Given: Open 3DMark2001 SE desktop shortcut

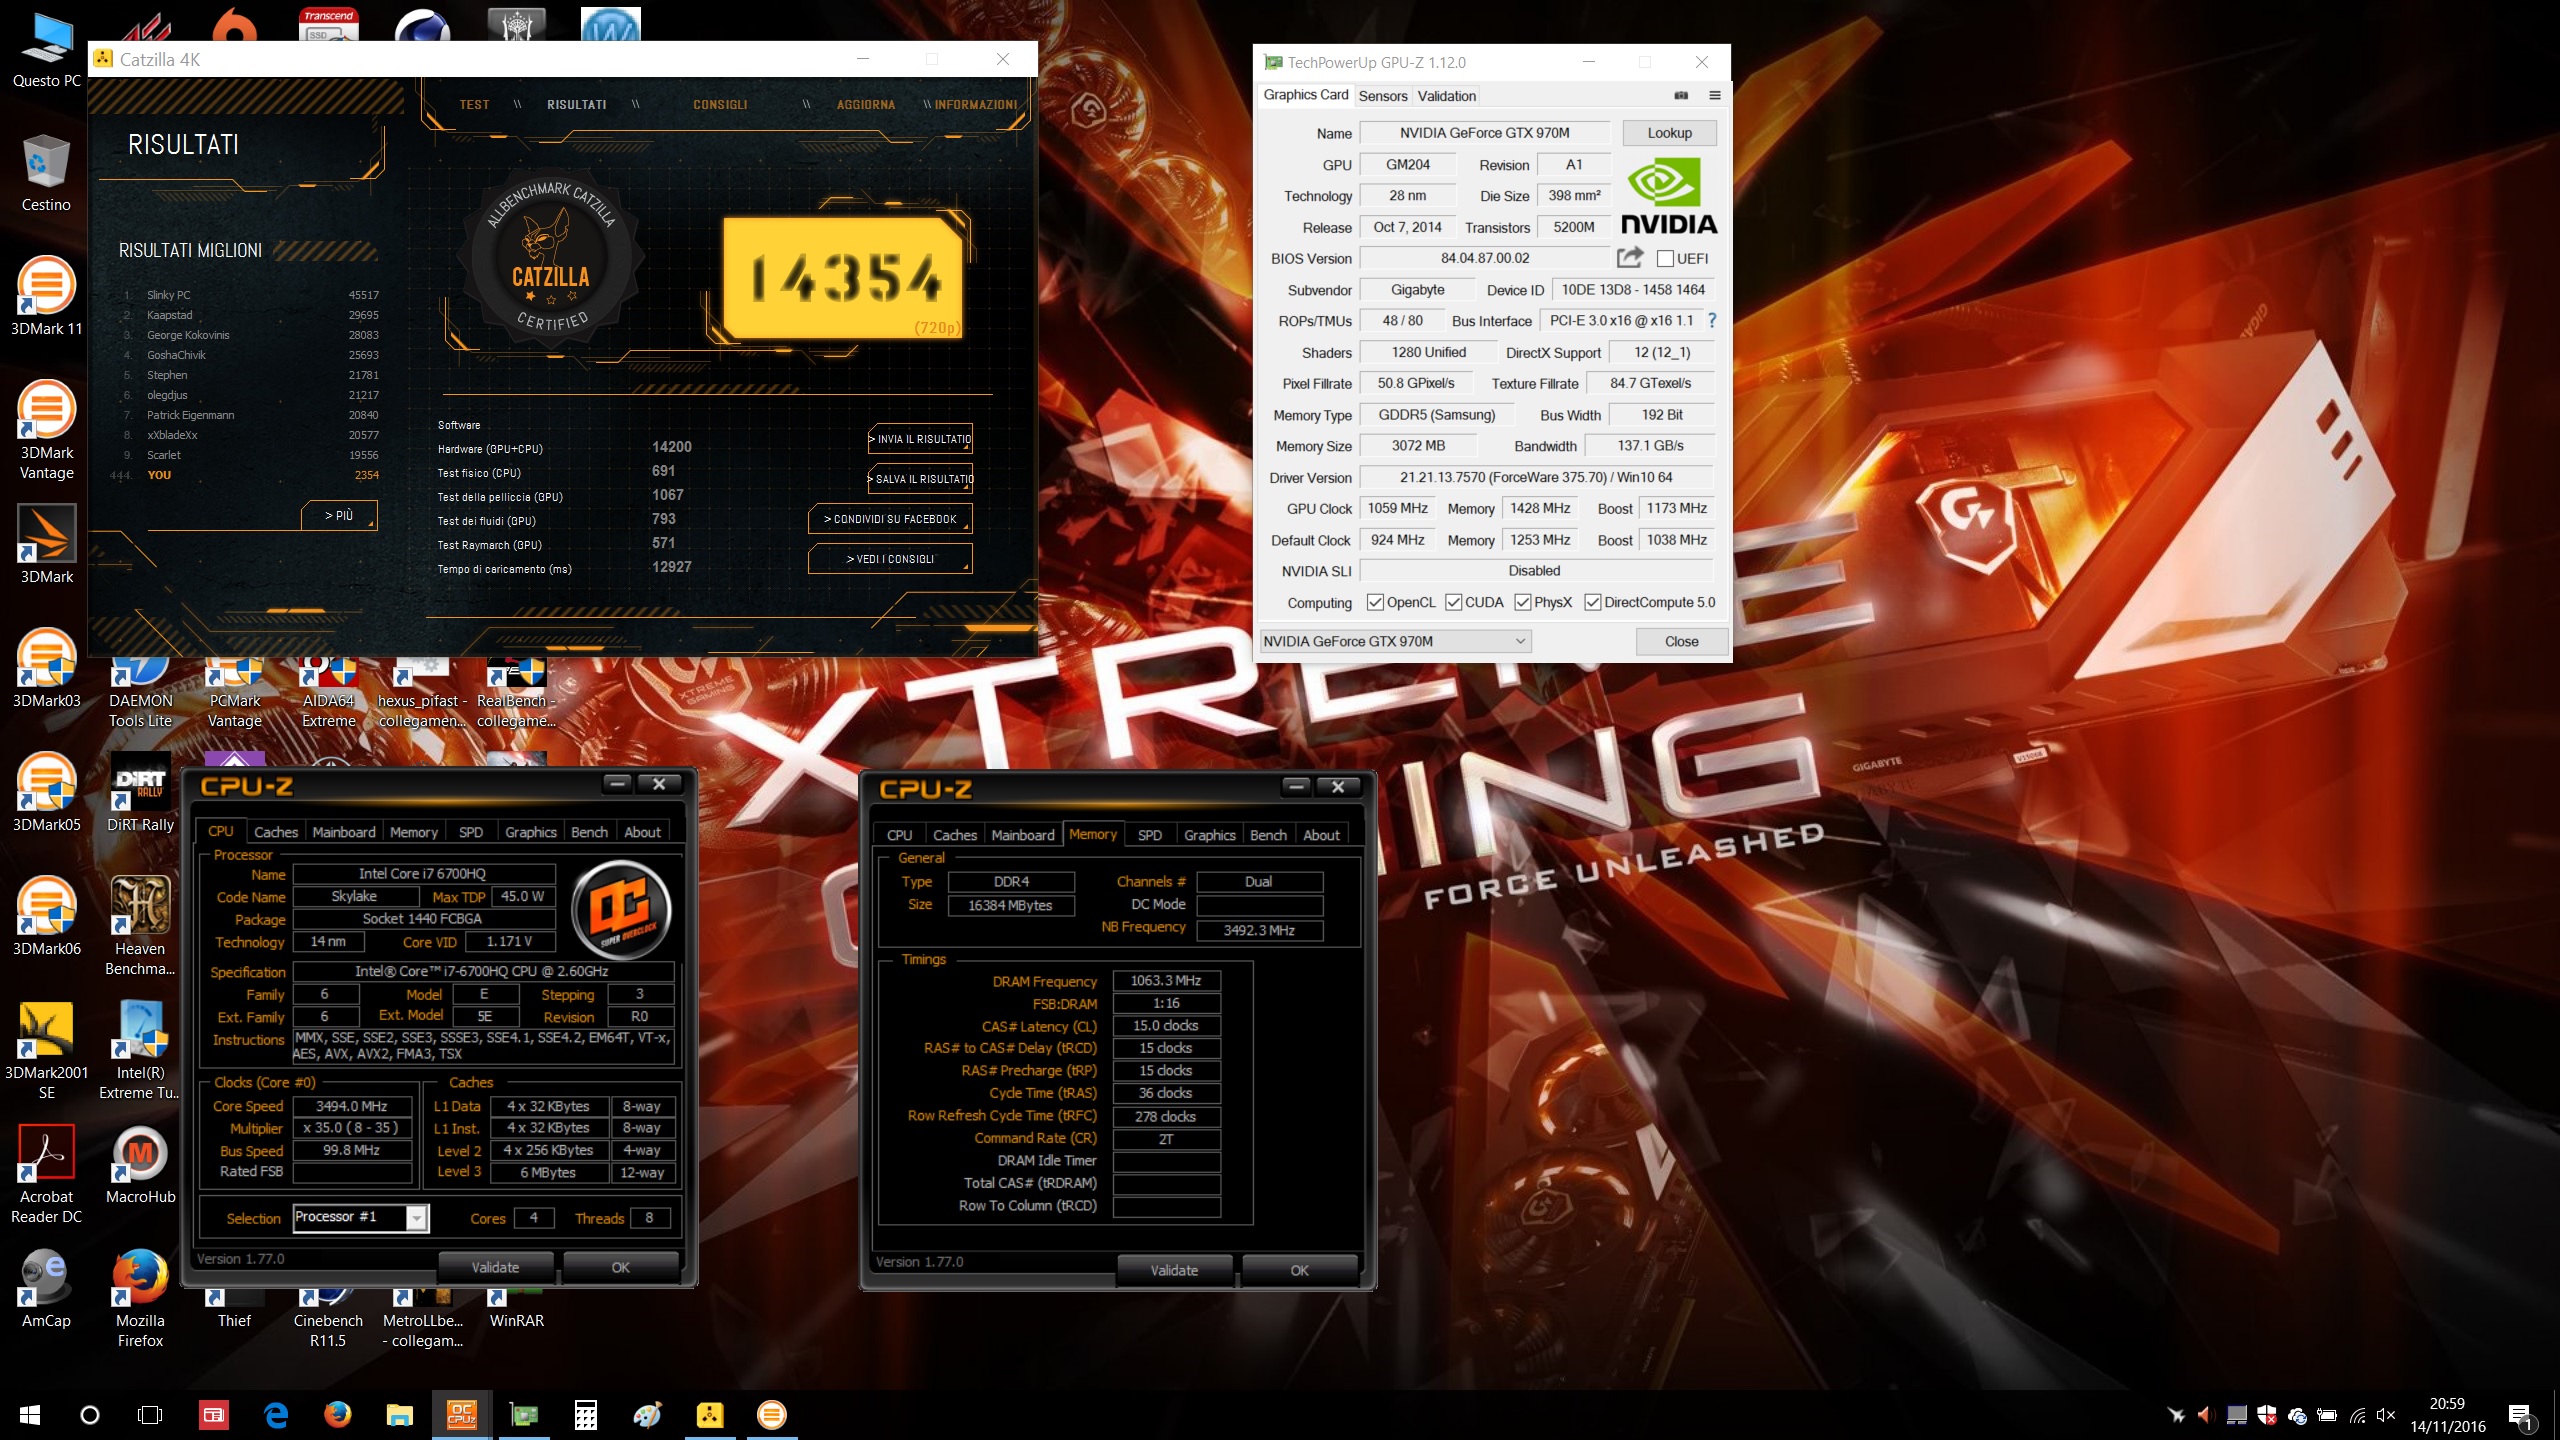Looking at the screenshot, I should 46,1050.
